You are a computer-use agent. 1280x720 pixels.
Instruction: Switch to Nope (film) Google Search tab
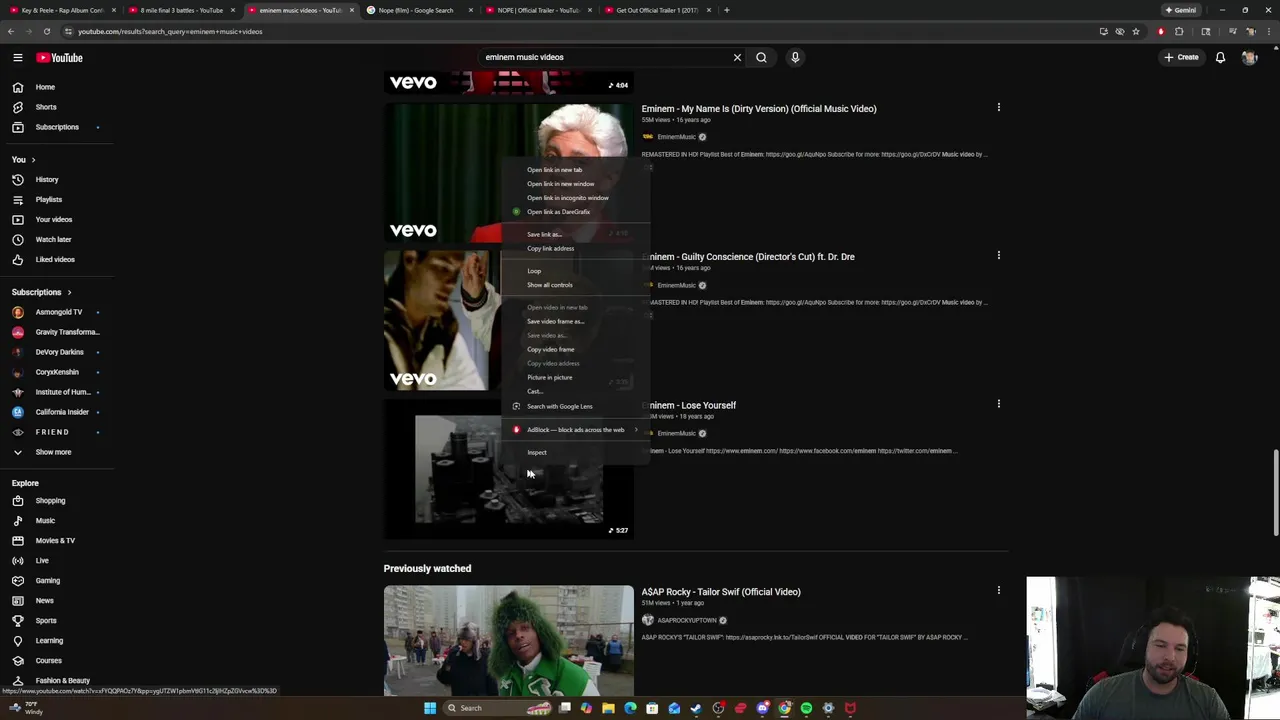[x=418, y=10]
